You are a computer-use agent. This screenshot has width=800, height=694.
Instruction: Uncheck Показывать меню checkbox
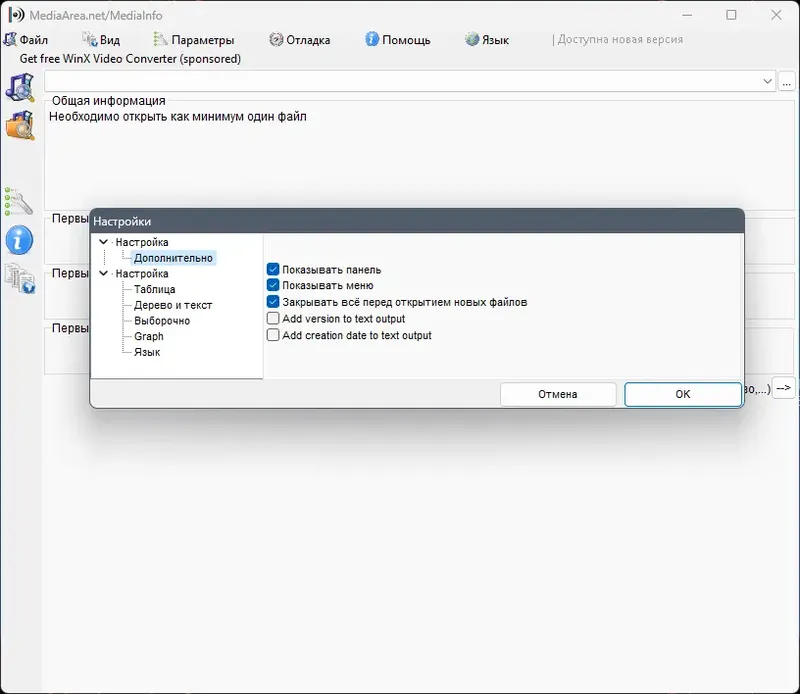[x=273, y=285]
